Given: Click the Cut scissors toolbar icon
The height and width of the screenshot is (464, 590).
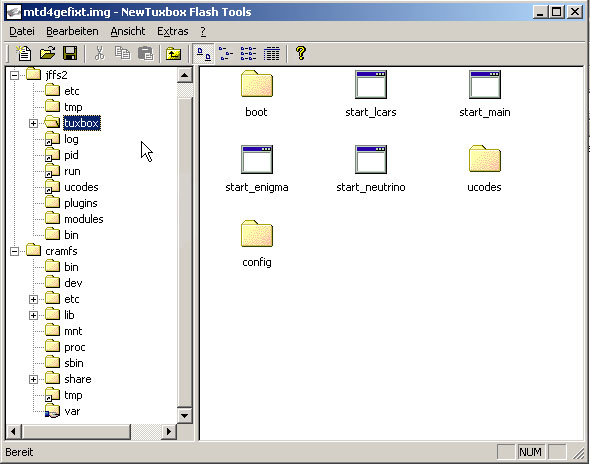Looking at the screenshot, I should click(x=99, y=53).
